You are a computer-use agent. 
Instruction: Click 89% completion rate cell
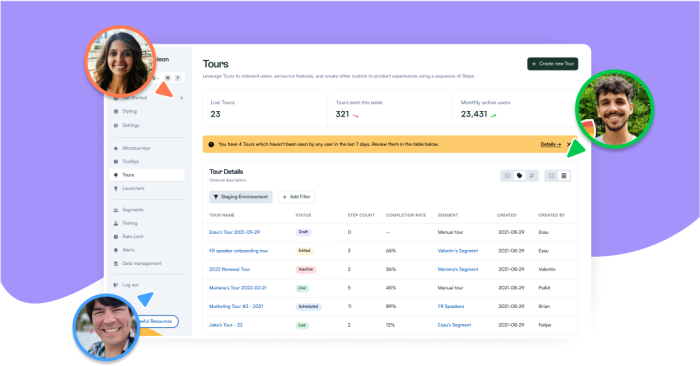tap(390, 307)
